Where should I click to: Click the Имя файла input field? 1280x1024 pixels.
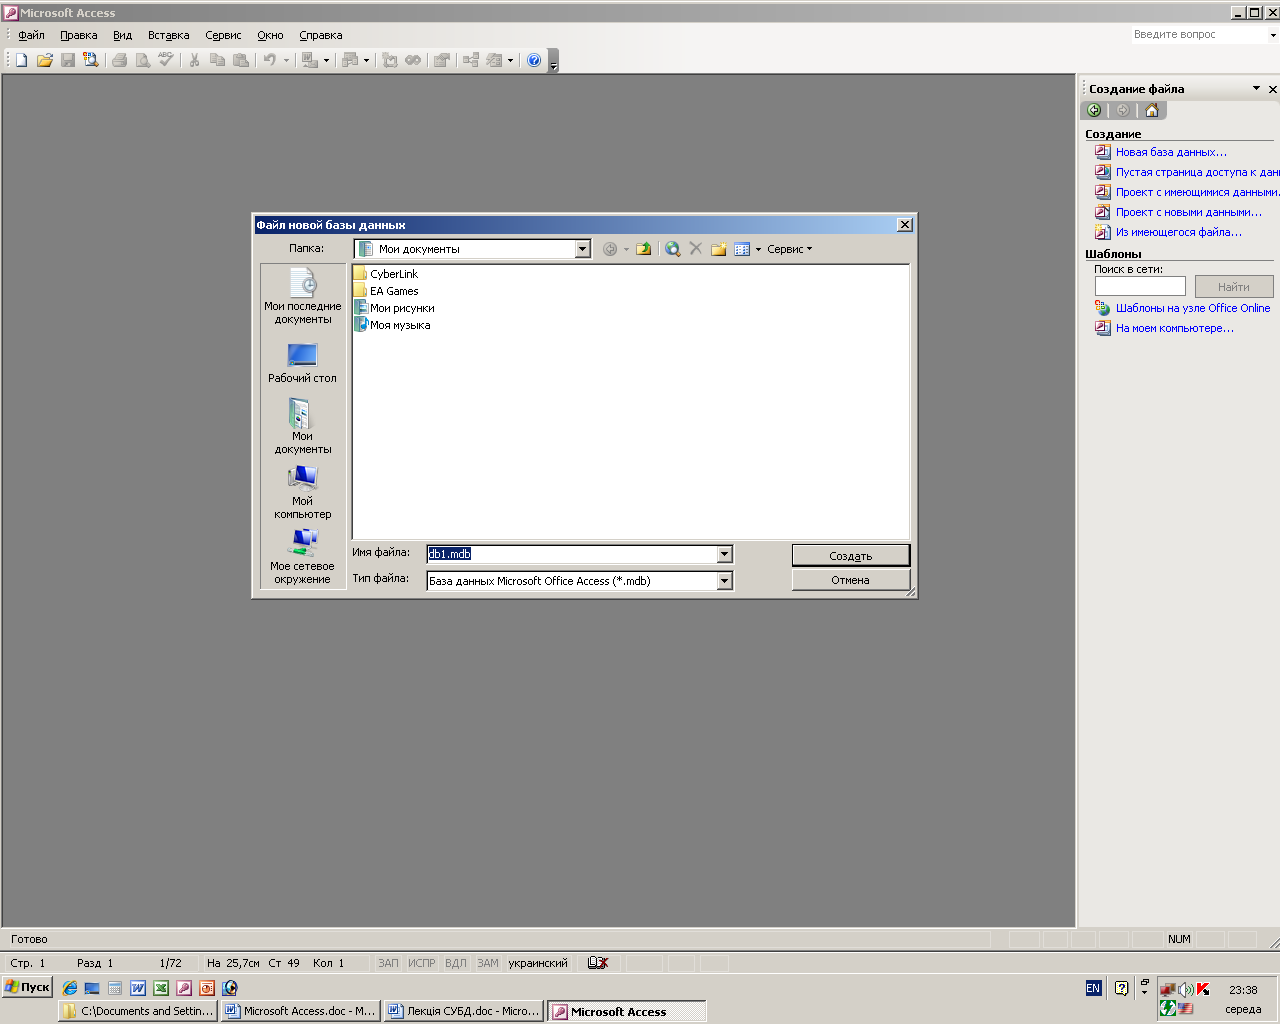[x=572, y=554]
